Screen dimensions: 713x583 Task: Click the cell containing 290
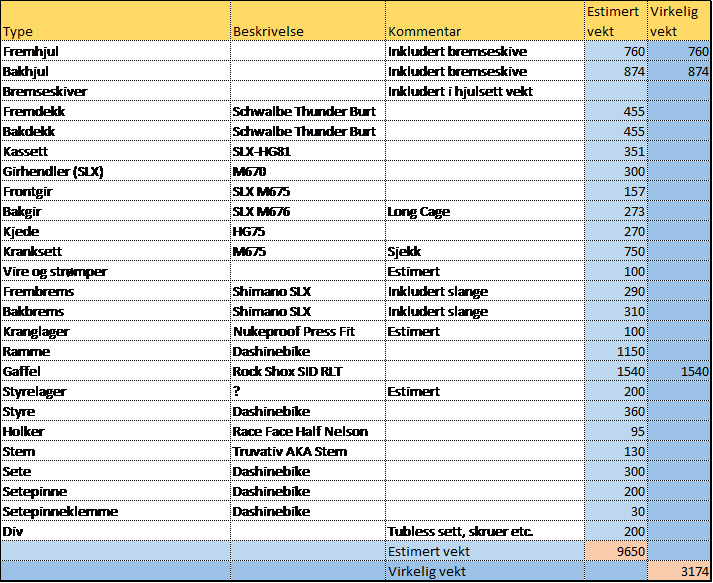615,291
